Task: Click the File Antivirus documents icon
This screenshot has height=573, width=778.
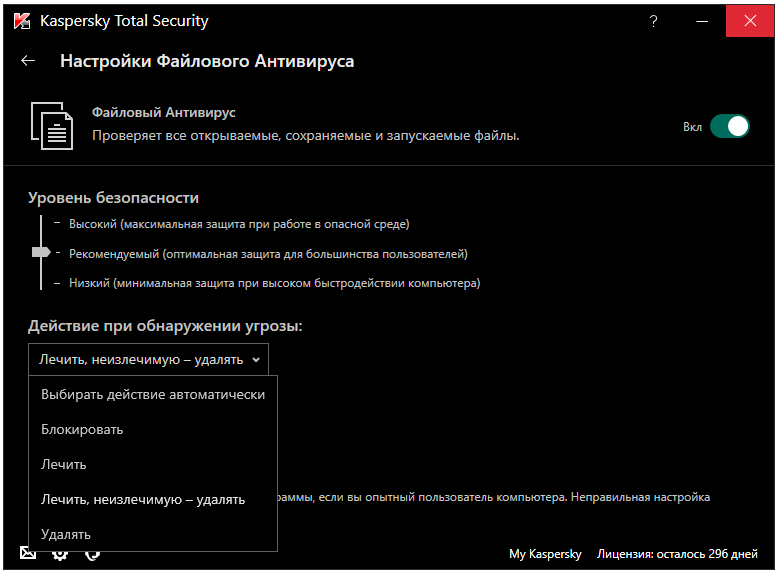Action: click(x=52, y=125)
